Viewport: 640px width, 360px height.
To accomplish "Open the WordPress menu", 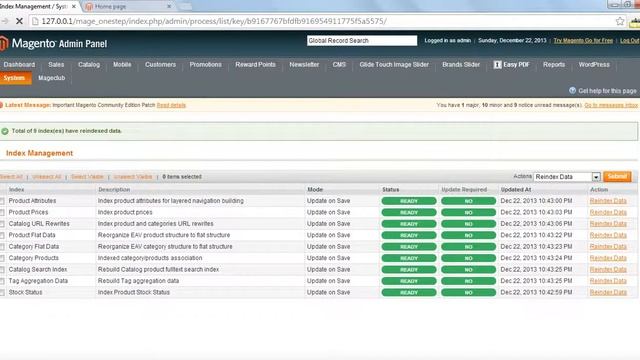I will [x=594, y=64].
